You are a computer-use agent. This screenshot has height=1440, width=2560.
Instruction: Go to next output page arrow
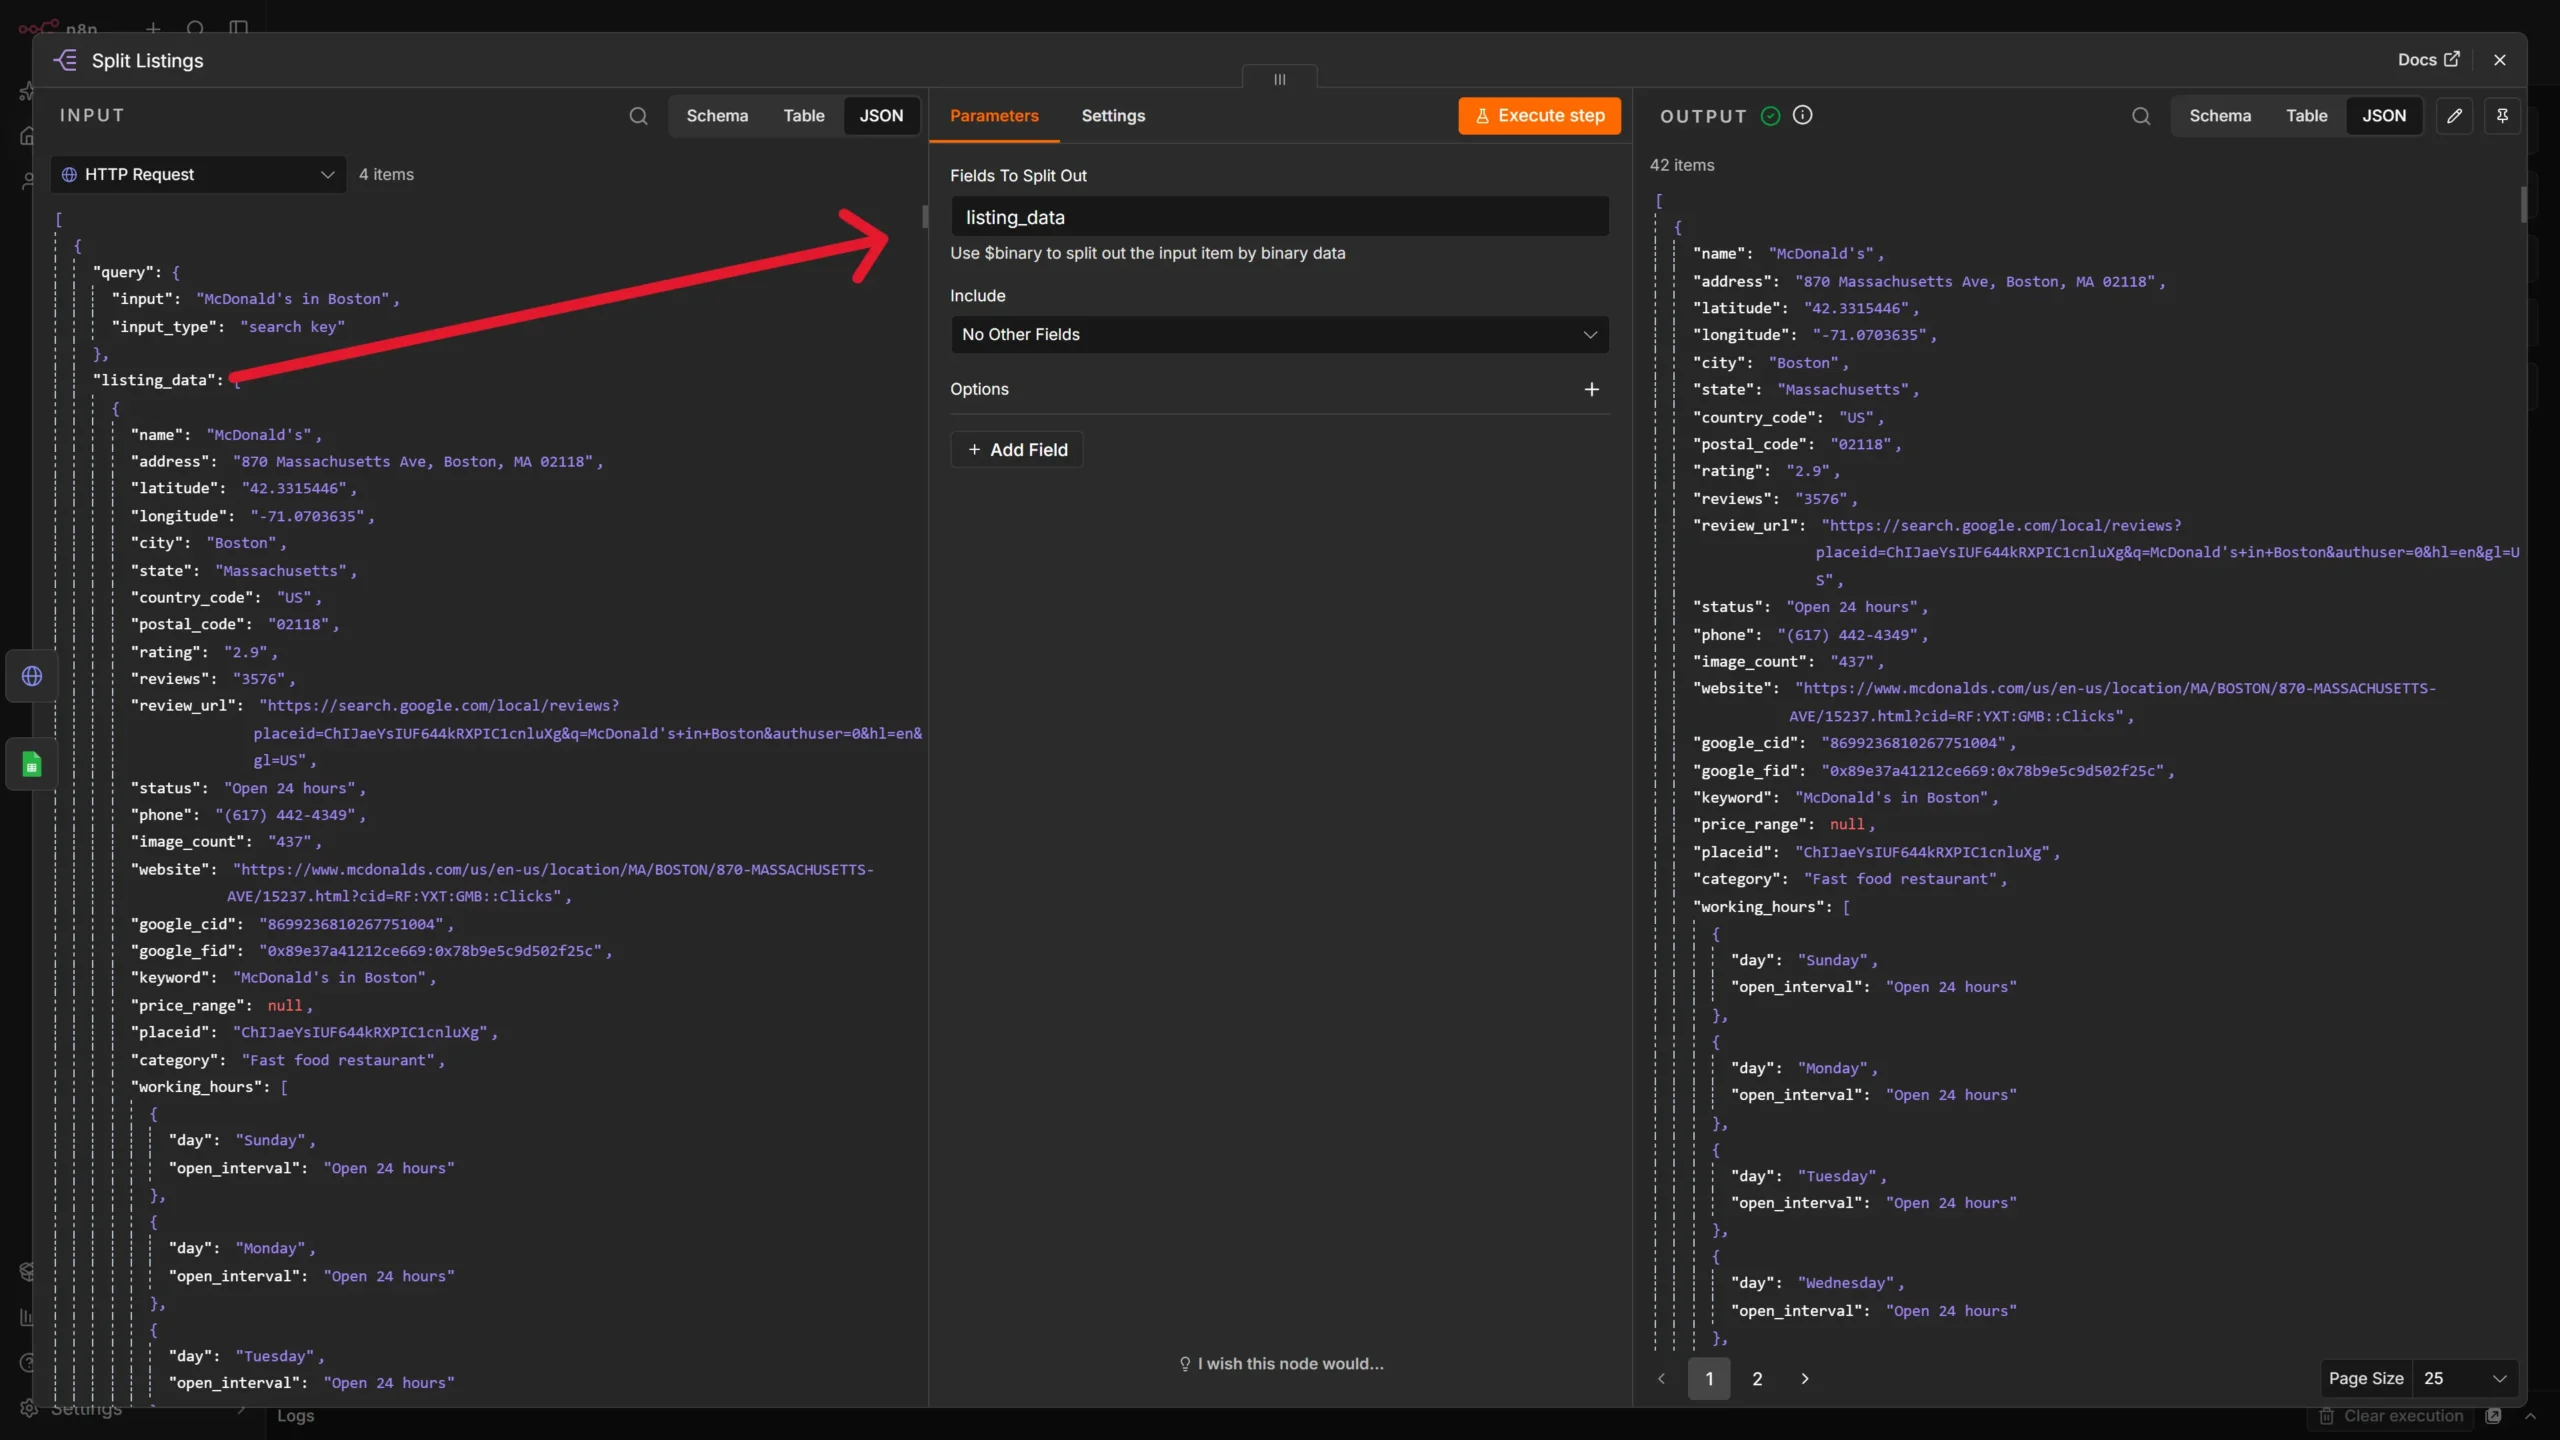pos(1805,1378)
